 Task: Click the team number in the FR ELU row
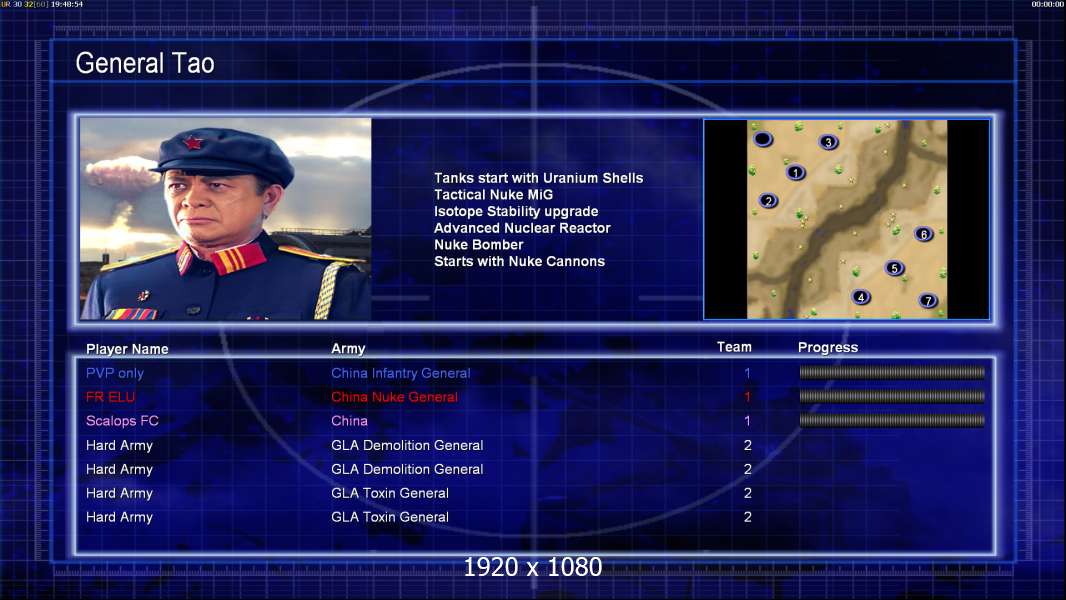pyautogui.click(x=747, y=397)
